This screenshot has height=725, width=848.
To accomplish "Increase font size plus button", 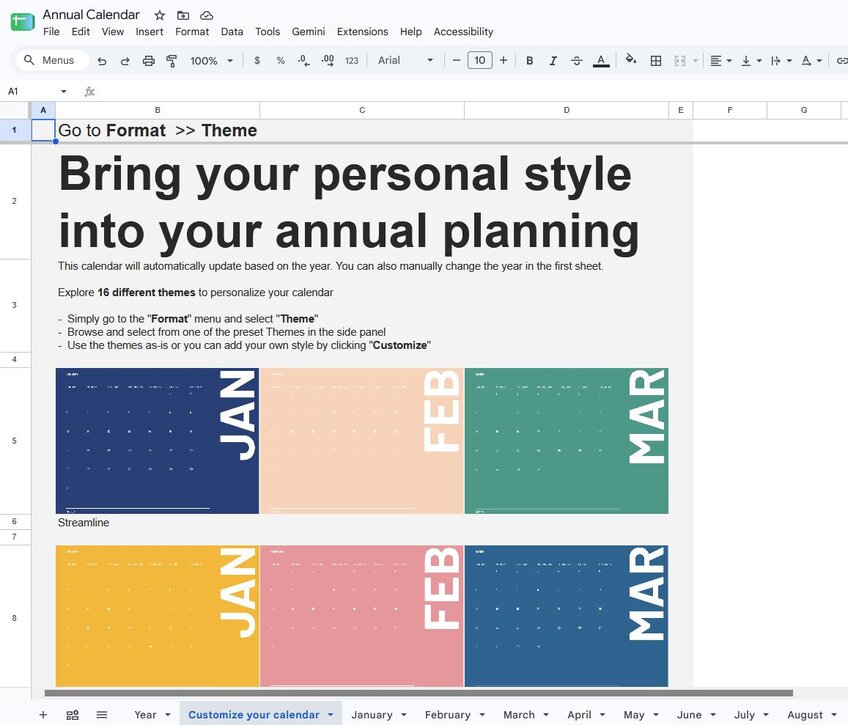I will coord(504,60).
